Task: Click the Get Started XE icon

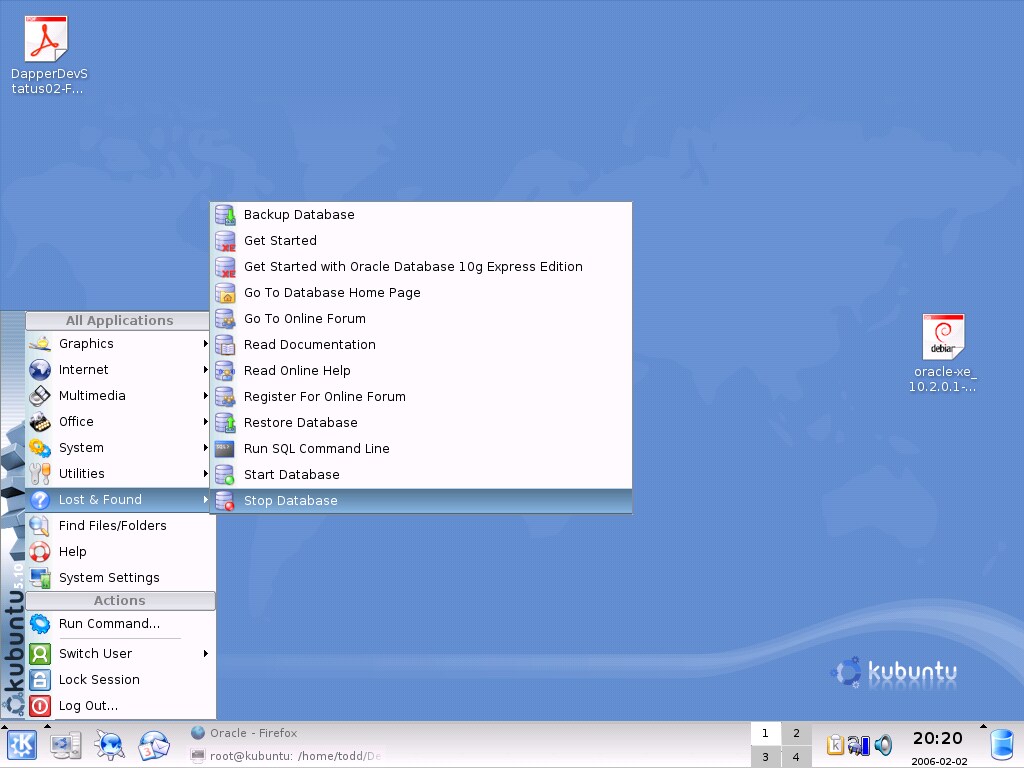Action: (225, 241)
